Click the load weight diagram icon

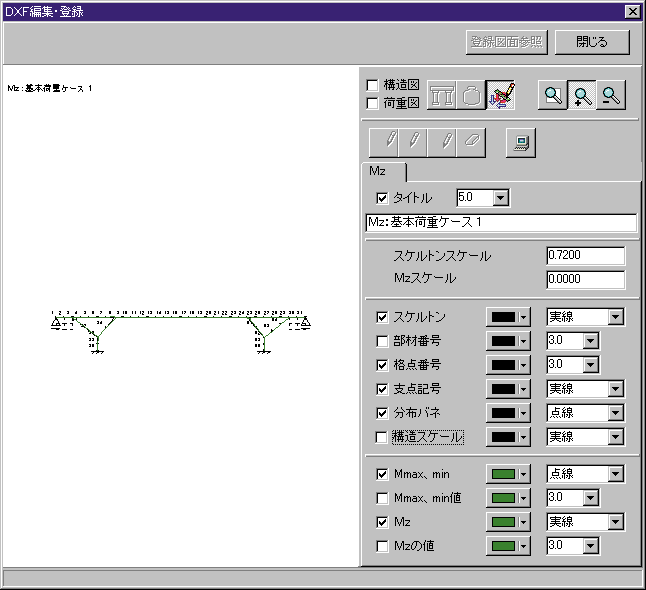pyautogui.click(x=473, y=95)
